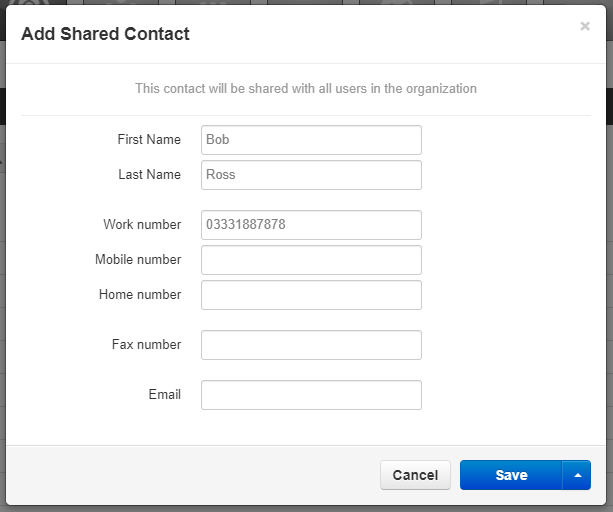Select the empty Mobile number field

pos(311,260)
